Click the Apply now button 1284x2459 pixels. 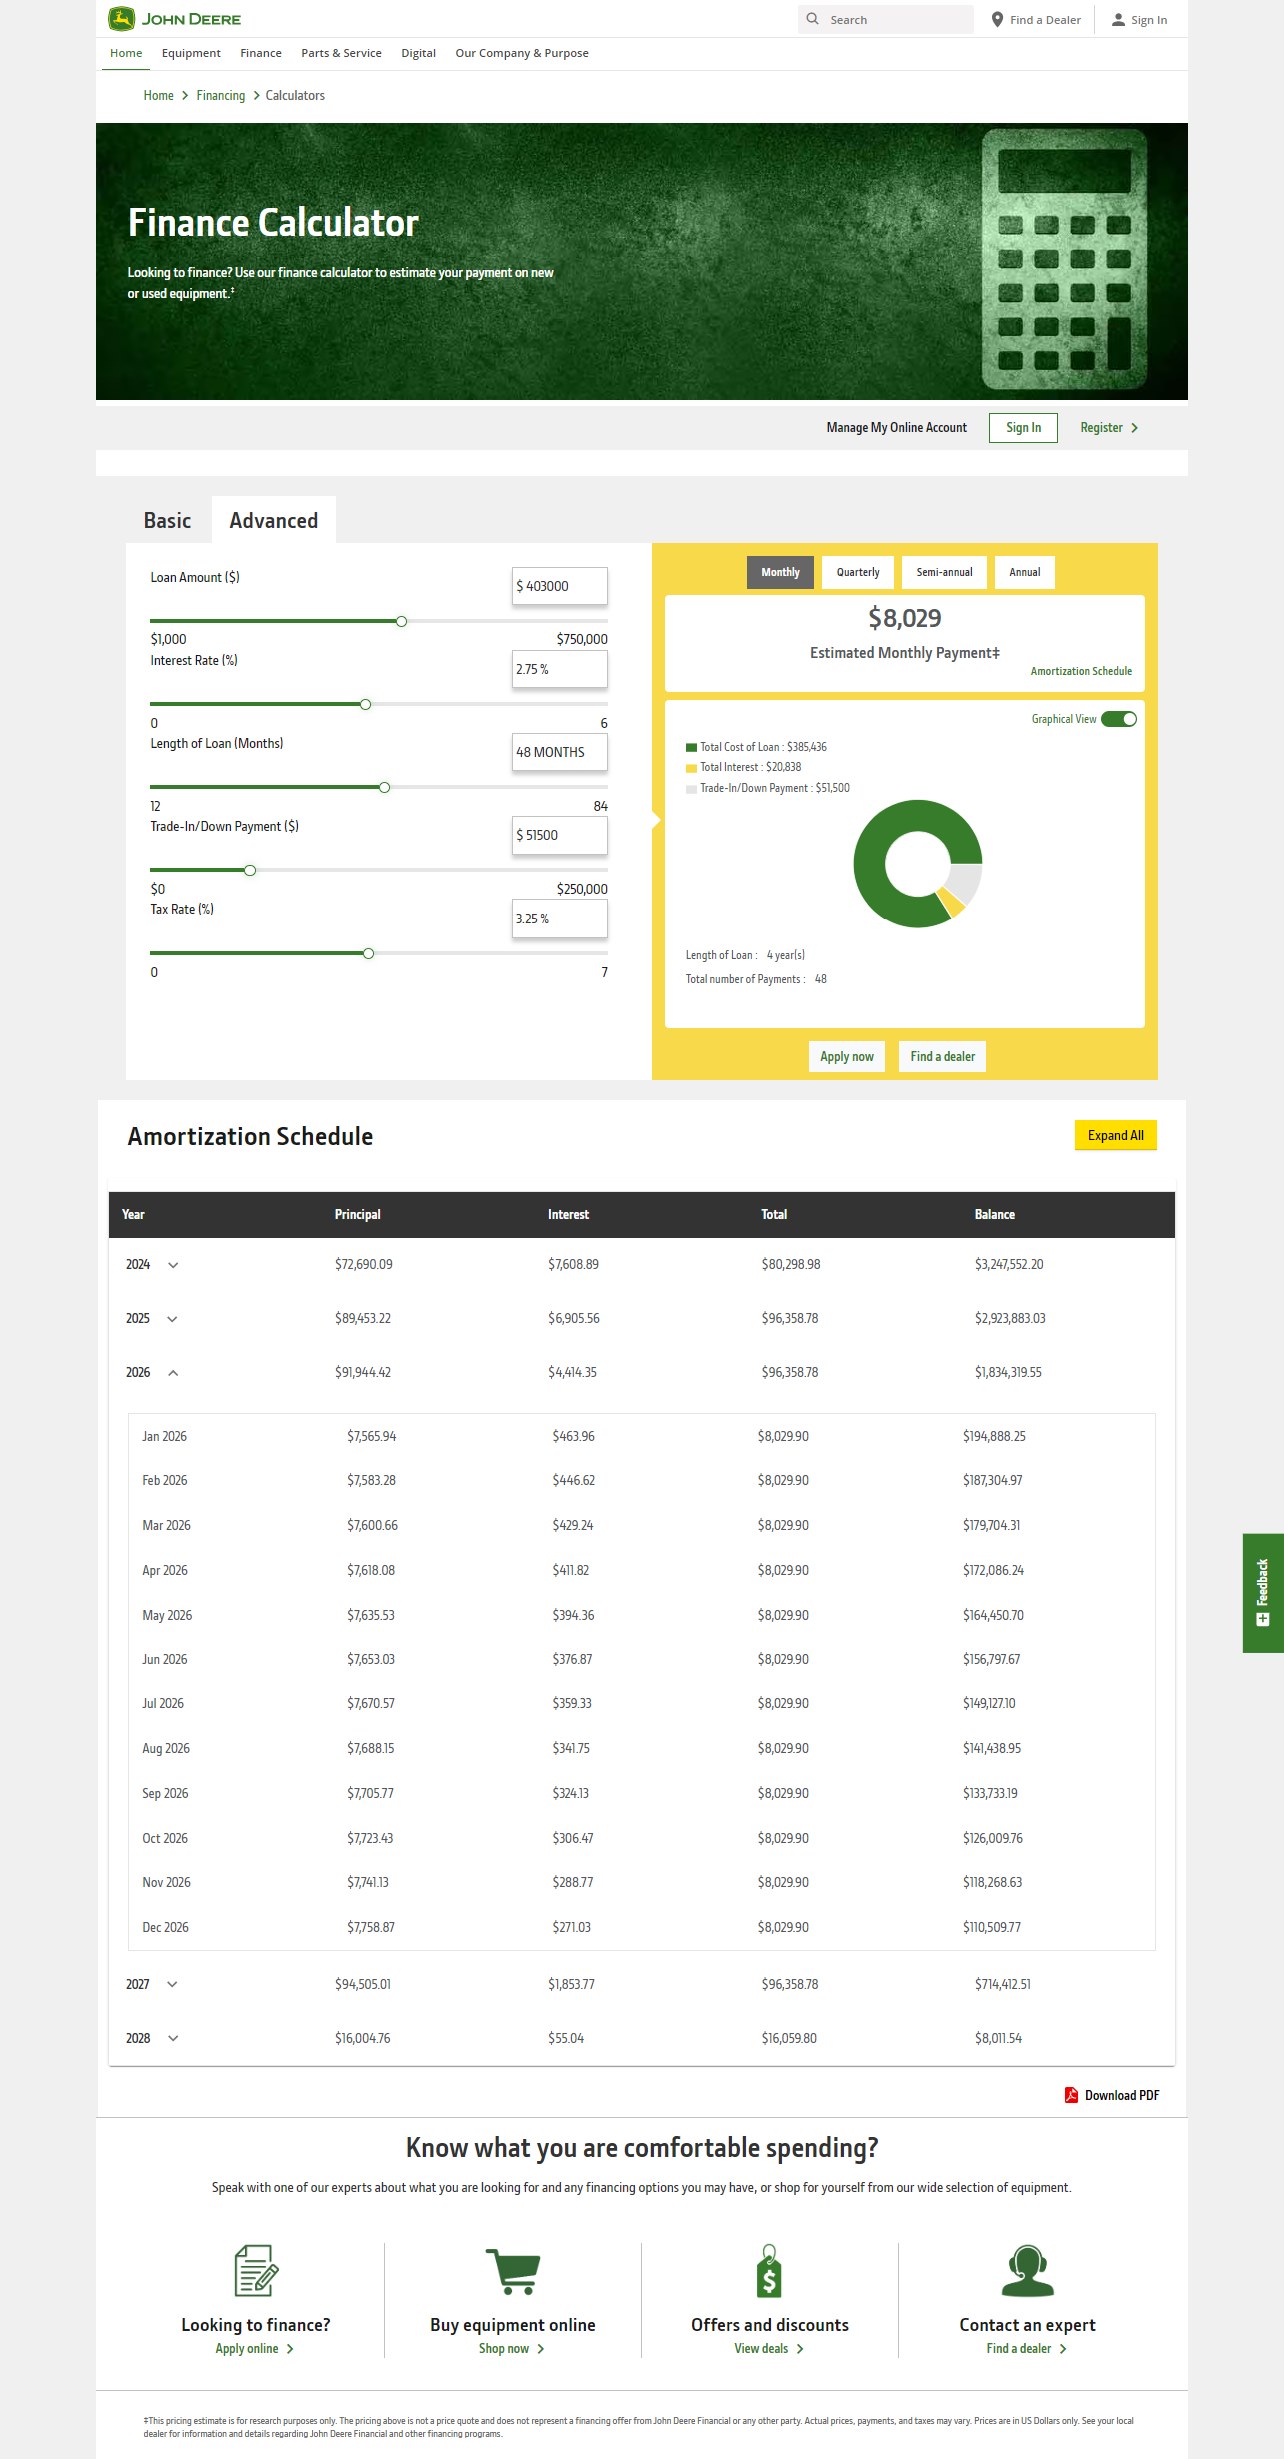[846, 1056]
